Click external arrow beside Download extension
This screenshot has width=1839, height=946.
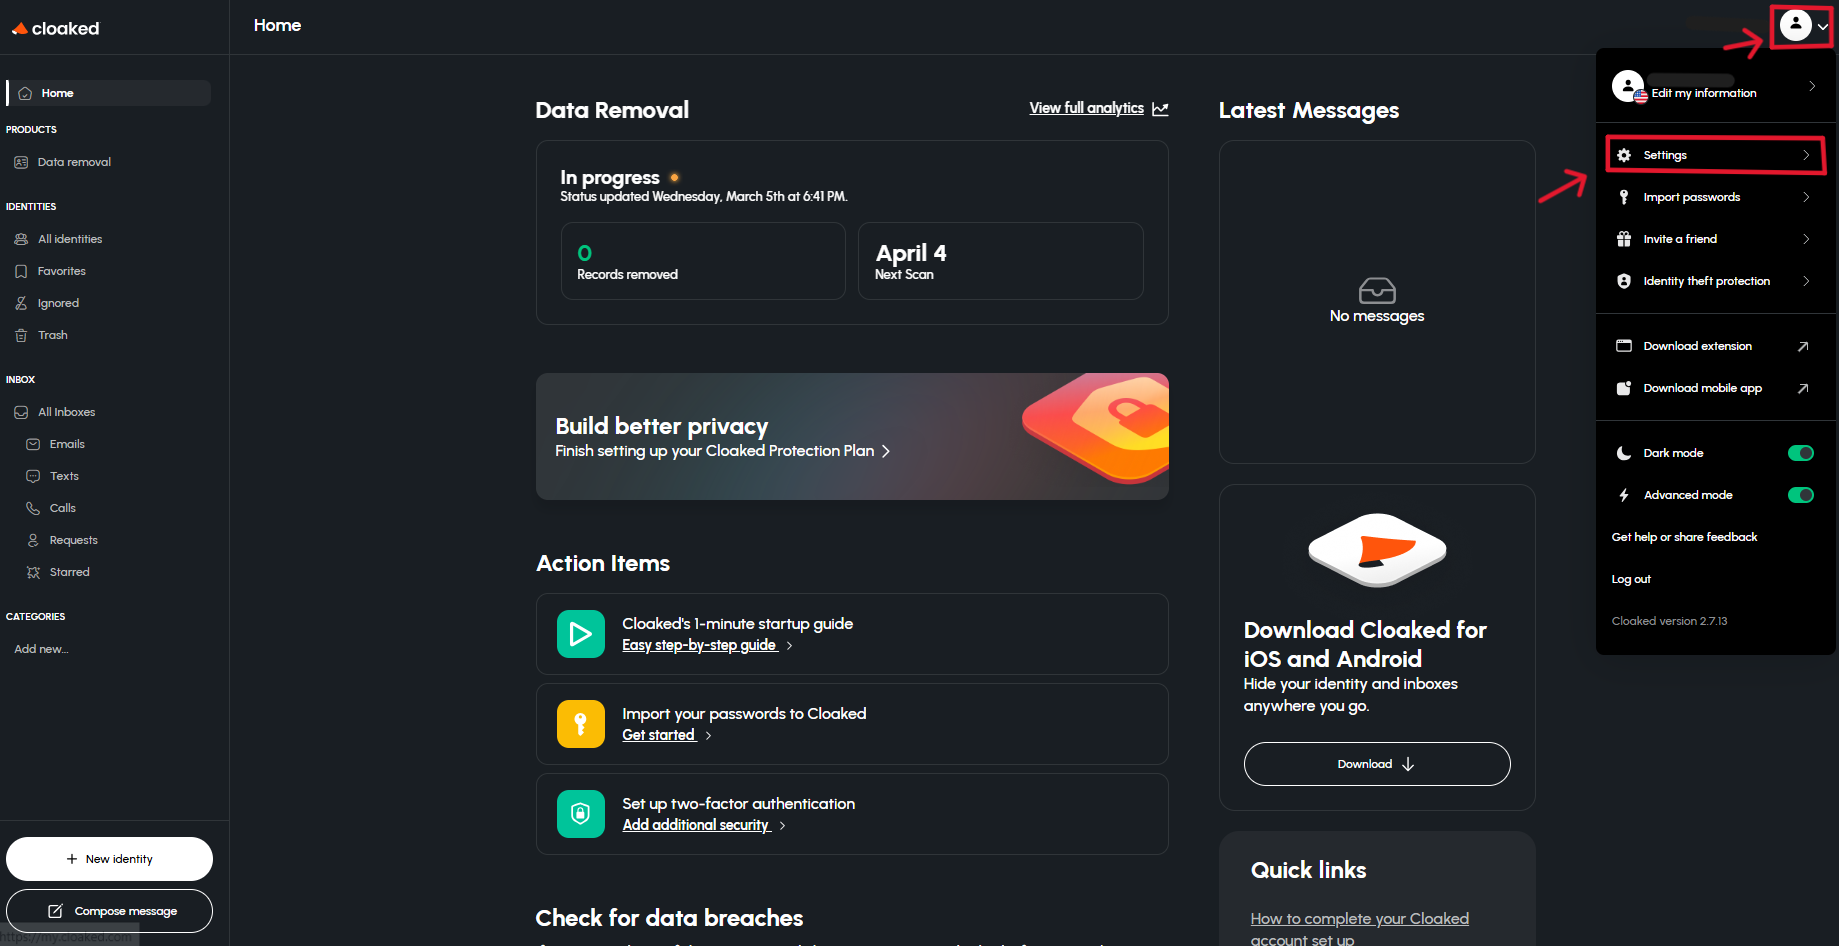point(1803,346)
